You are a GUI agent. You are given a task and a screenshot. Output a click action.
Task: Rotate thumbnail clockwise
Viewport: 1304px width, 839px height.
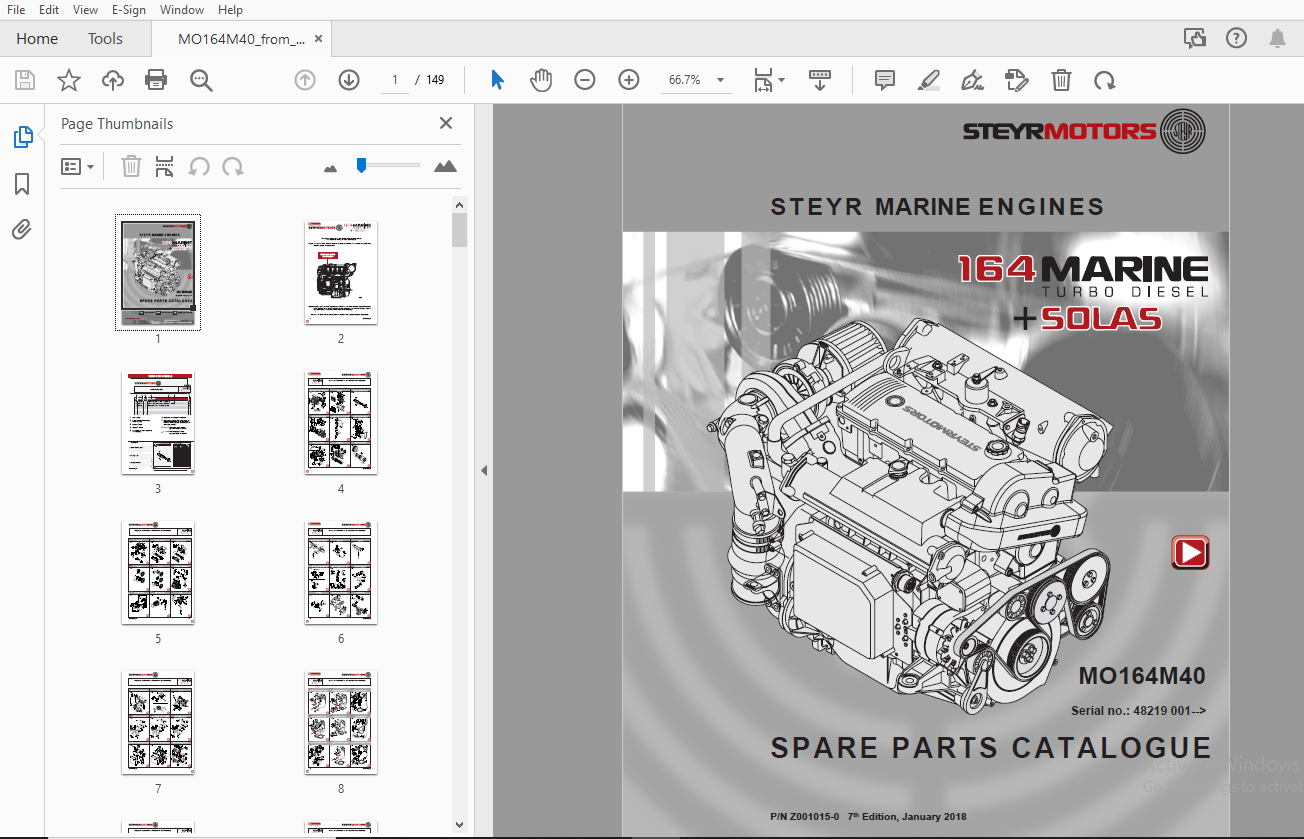click(233, 167)
